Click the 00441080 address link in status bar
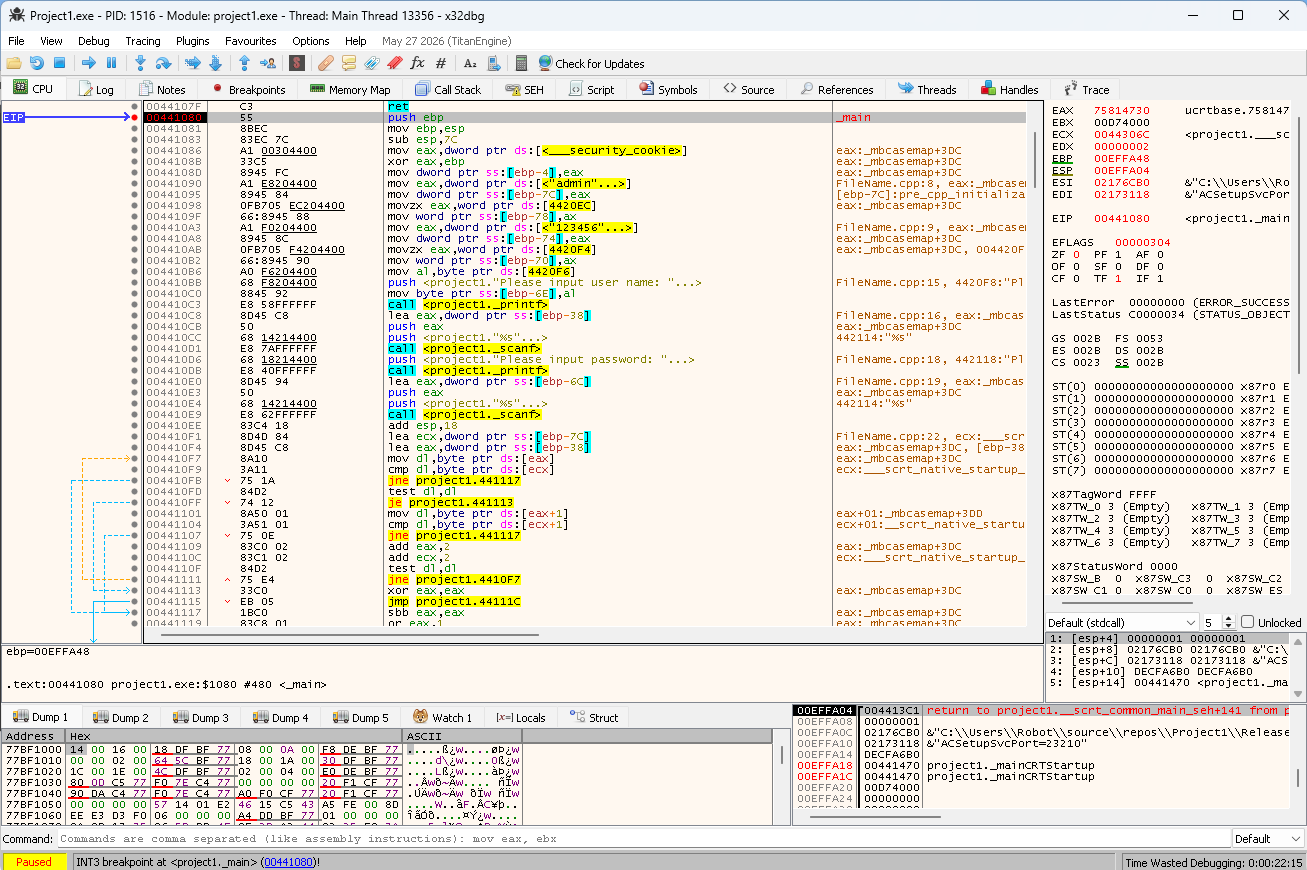This screenshot has height=870, width=1307. [x=290, y=861]
